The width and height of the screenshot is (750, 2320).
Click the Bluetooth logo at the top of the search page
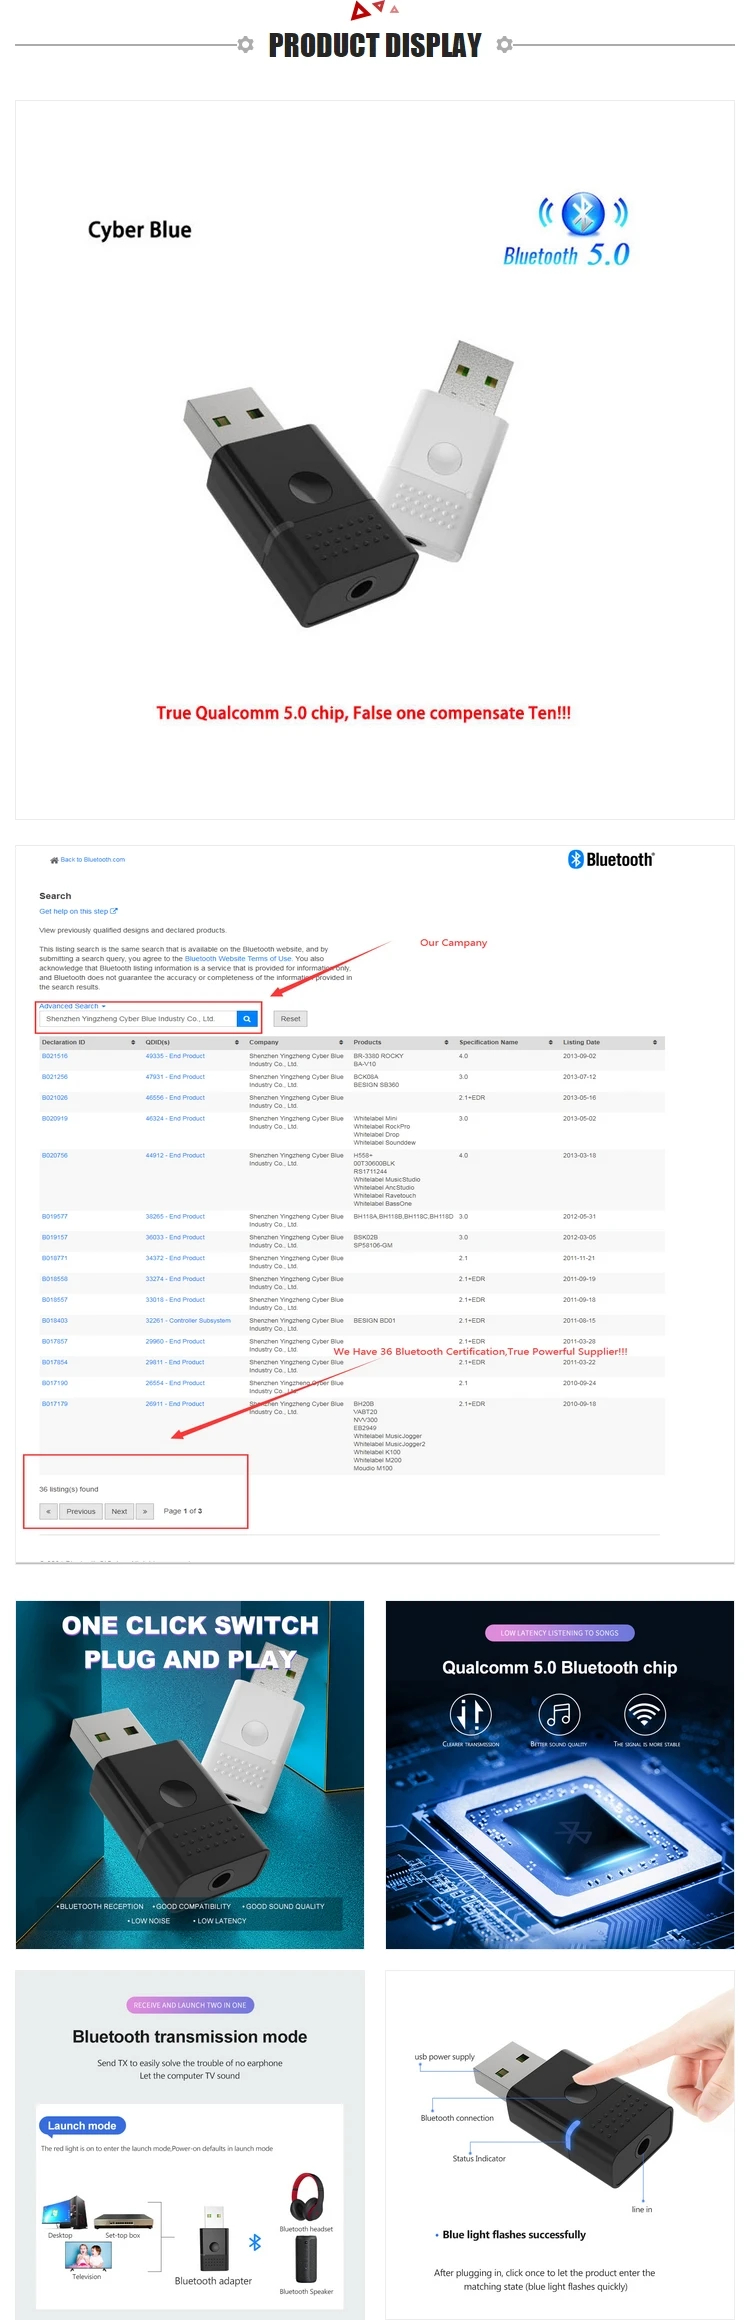coord(611,859)
